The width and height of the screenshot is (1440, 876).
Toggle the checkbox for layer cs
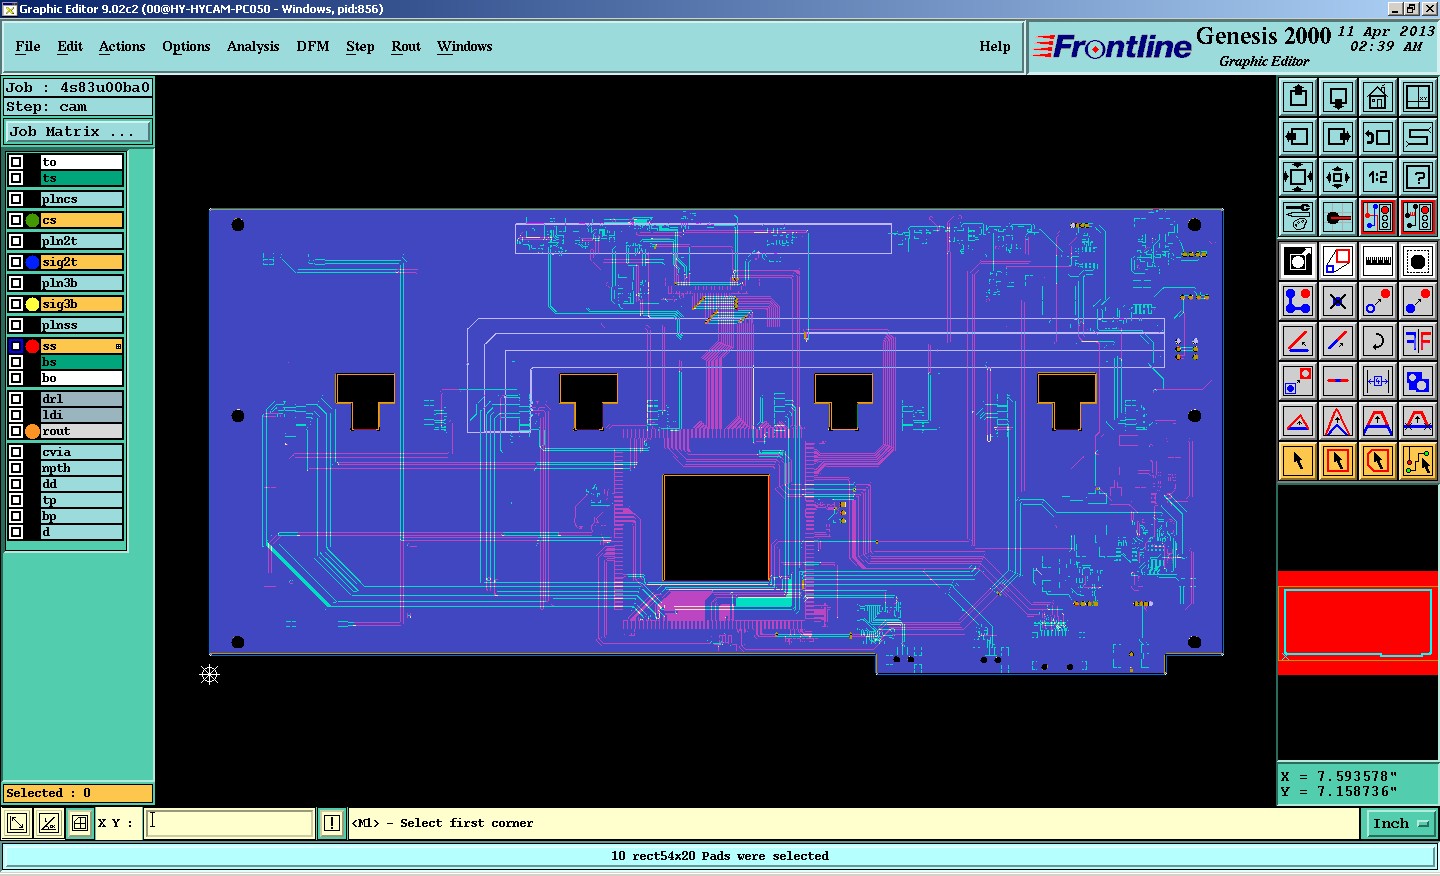coord(16,220)
